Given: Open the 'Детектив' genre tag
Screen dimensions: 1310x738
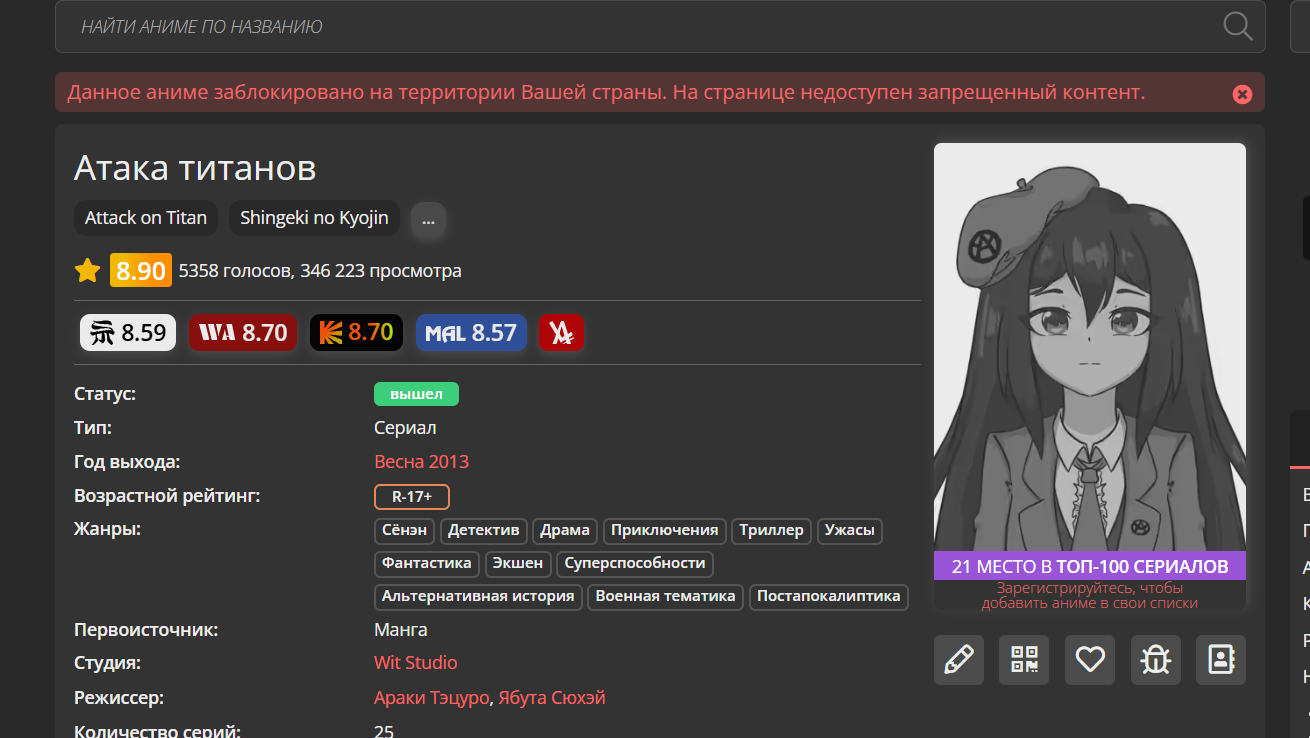Looking at the screenshot, I should click(484, 531).
